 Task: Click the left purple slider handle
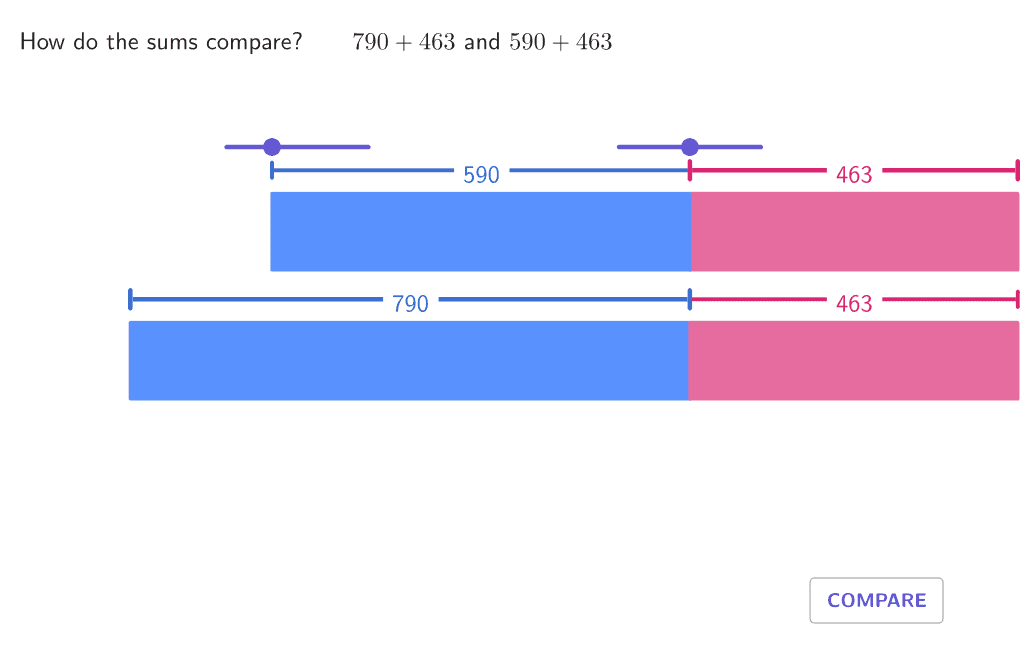(x=272, y=147)
